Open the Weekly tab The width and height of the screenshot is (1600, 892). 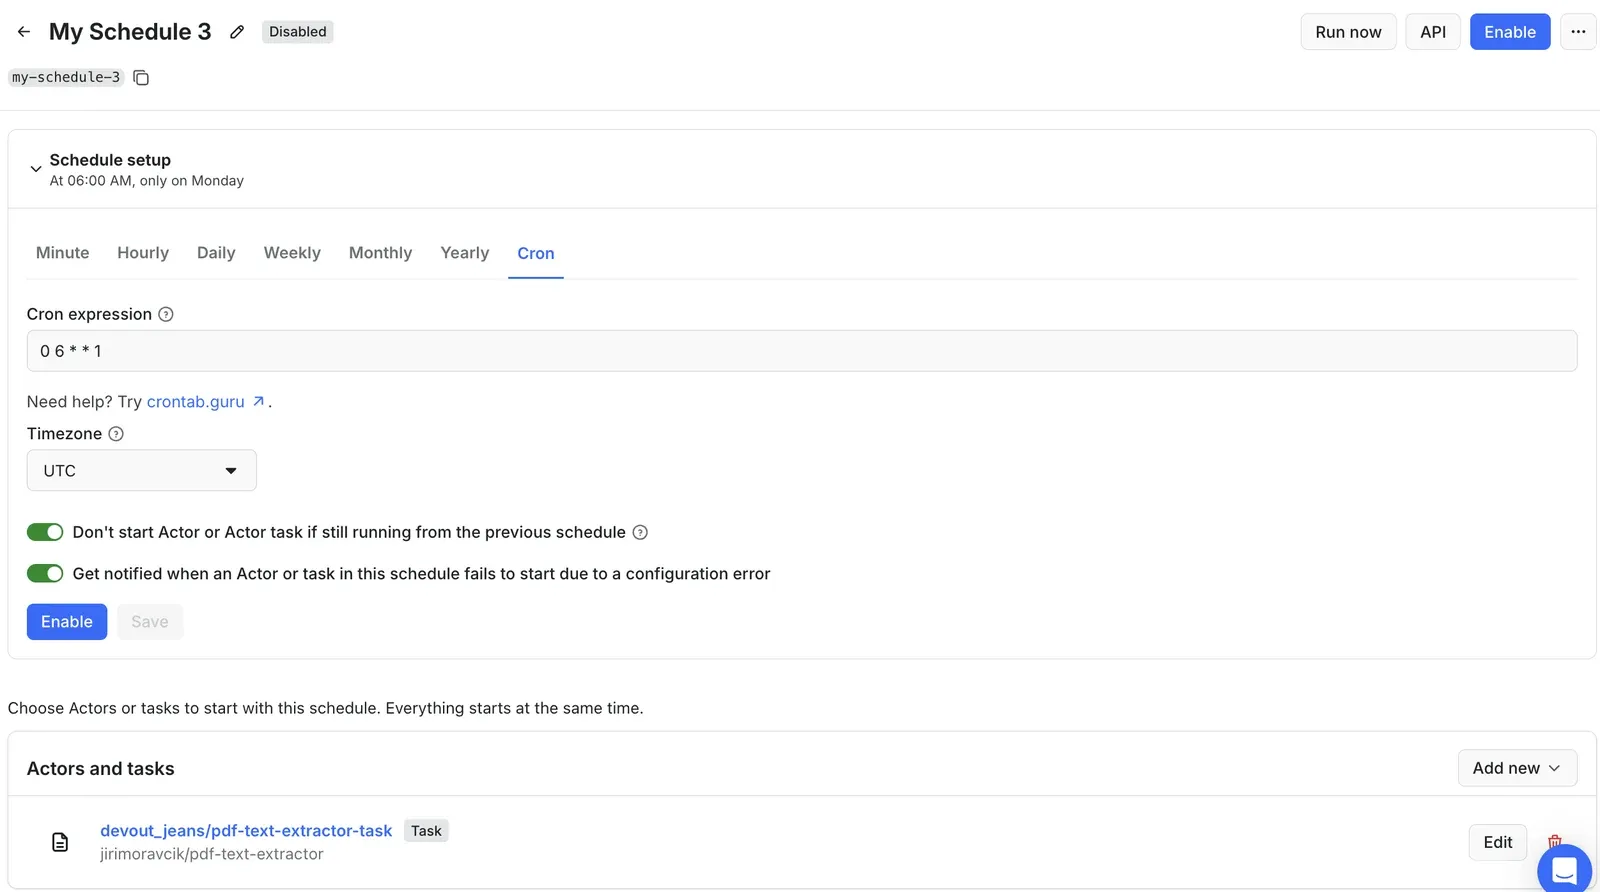click(x=292, y=253)
